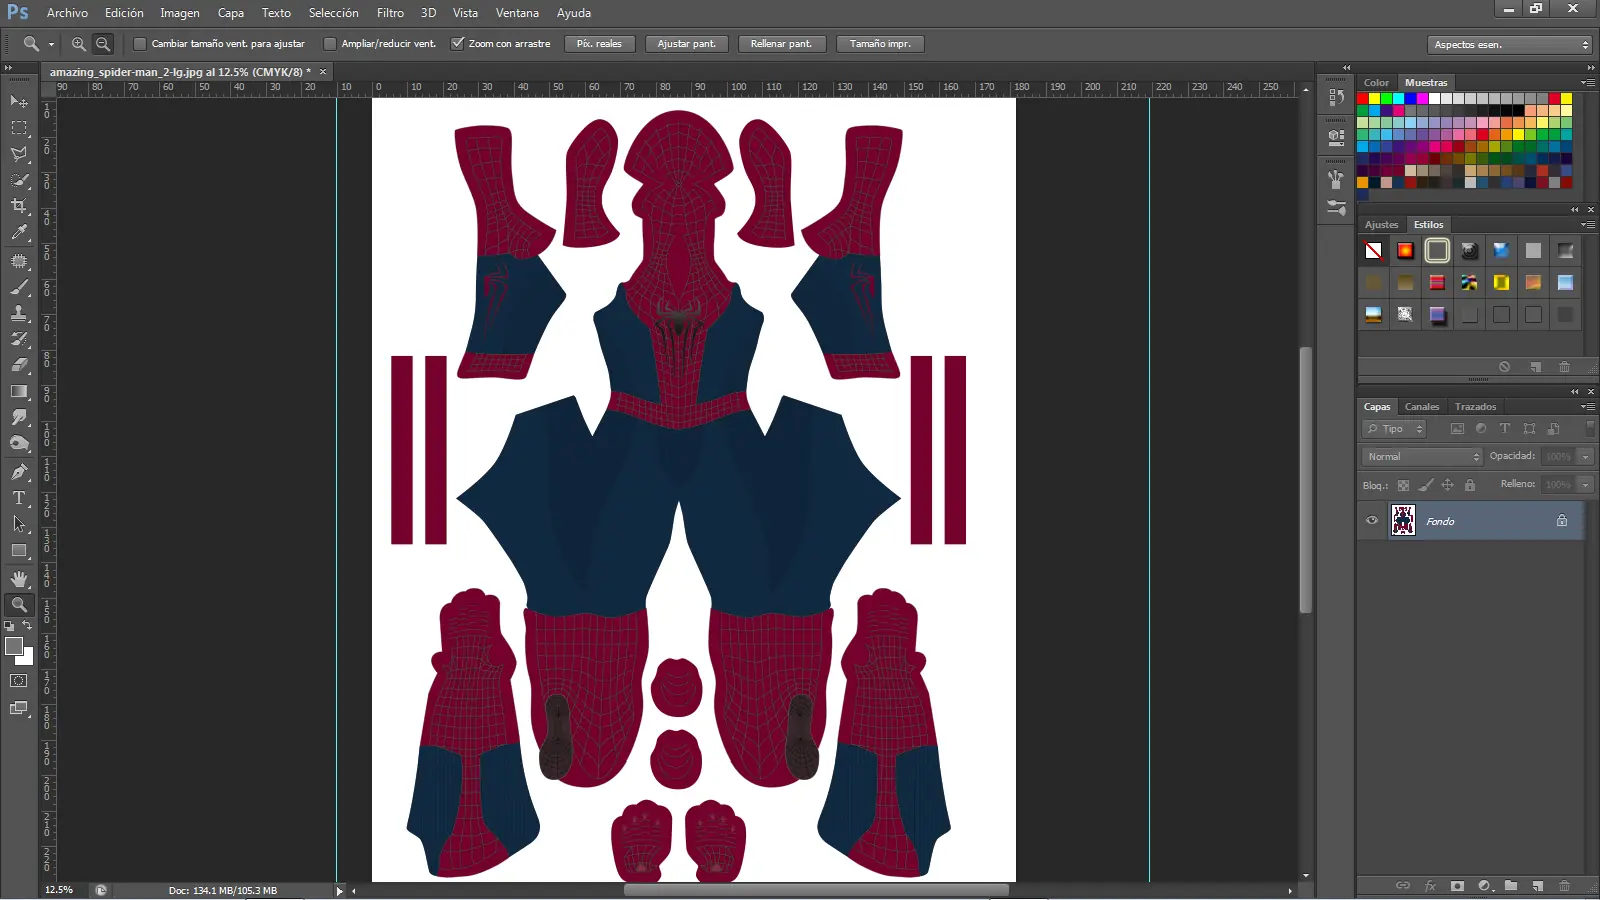Viewport: 1600px width, 900px height.
Task: Pick the yellow swatch in Muestras
Action: pyautogui.click(x=1374, y=99)
